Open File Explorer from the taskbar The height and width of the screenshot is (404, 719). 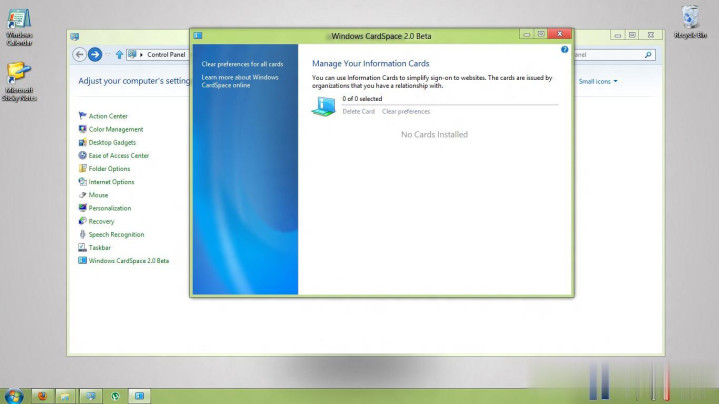coord(66,396)
